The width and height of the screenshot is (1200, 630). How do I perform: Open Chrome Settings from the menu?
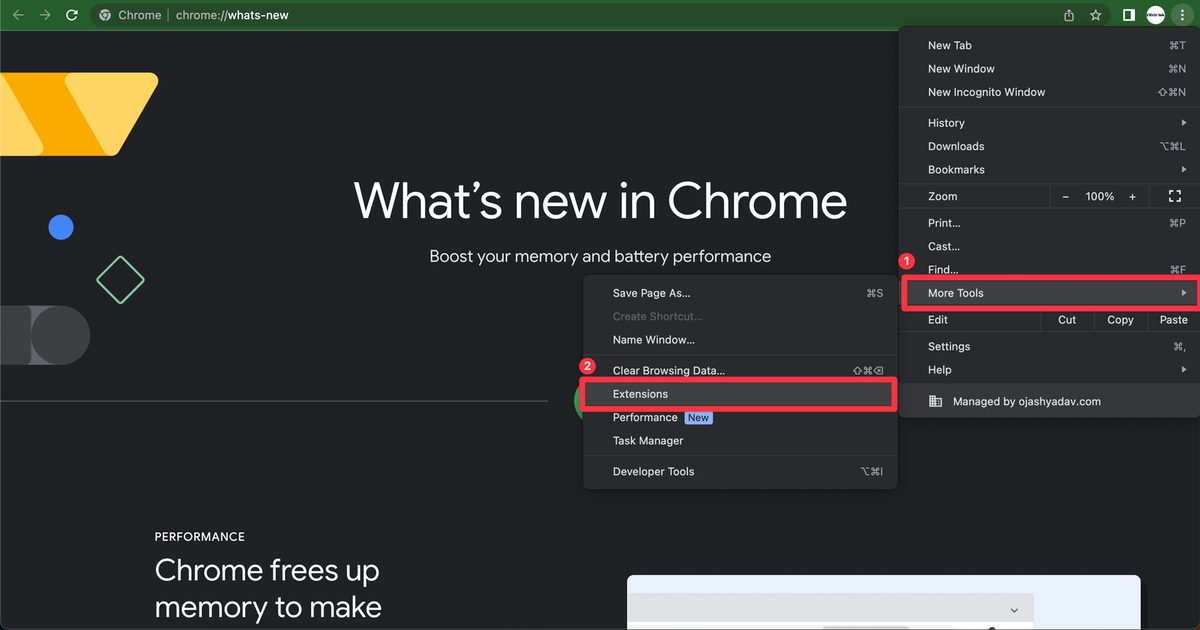click(x=948, y=346)
